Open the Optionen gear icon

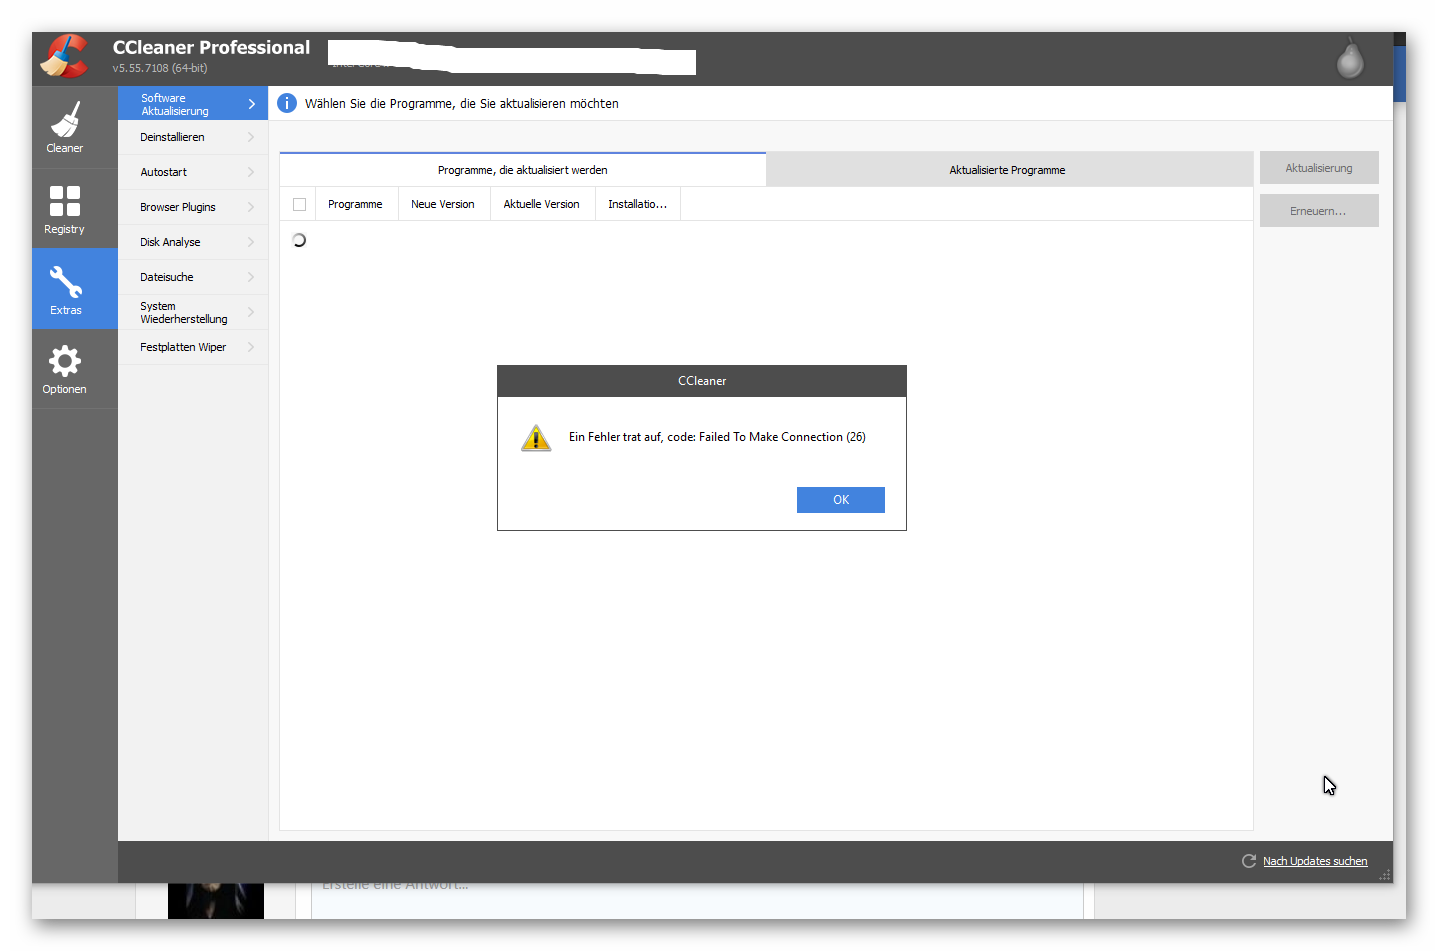pos(65,361)
